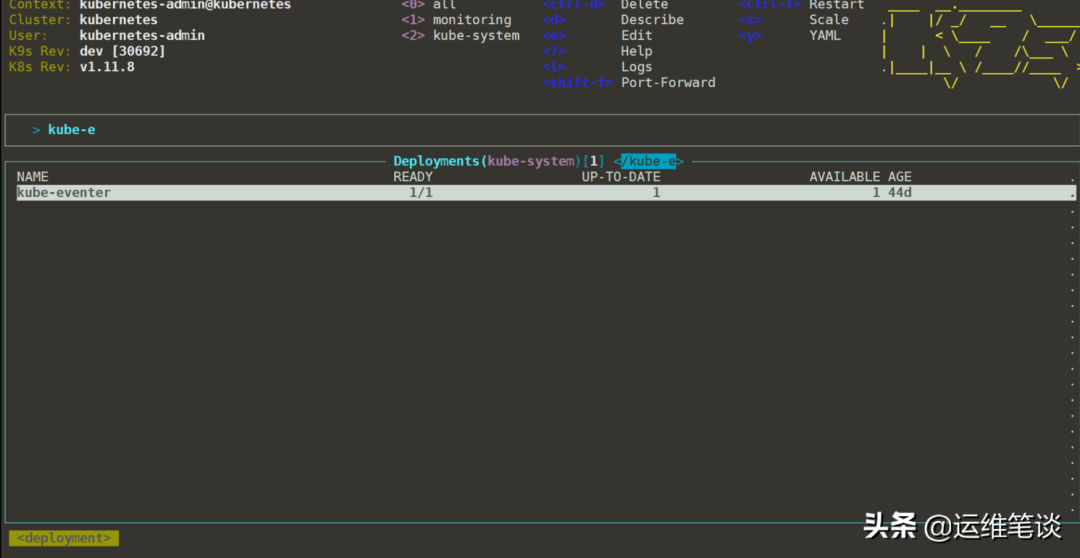This screenshot has width=1080, height=558.
Task: Click the Restart command hint
Action: (836, 5)
